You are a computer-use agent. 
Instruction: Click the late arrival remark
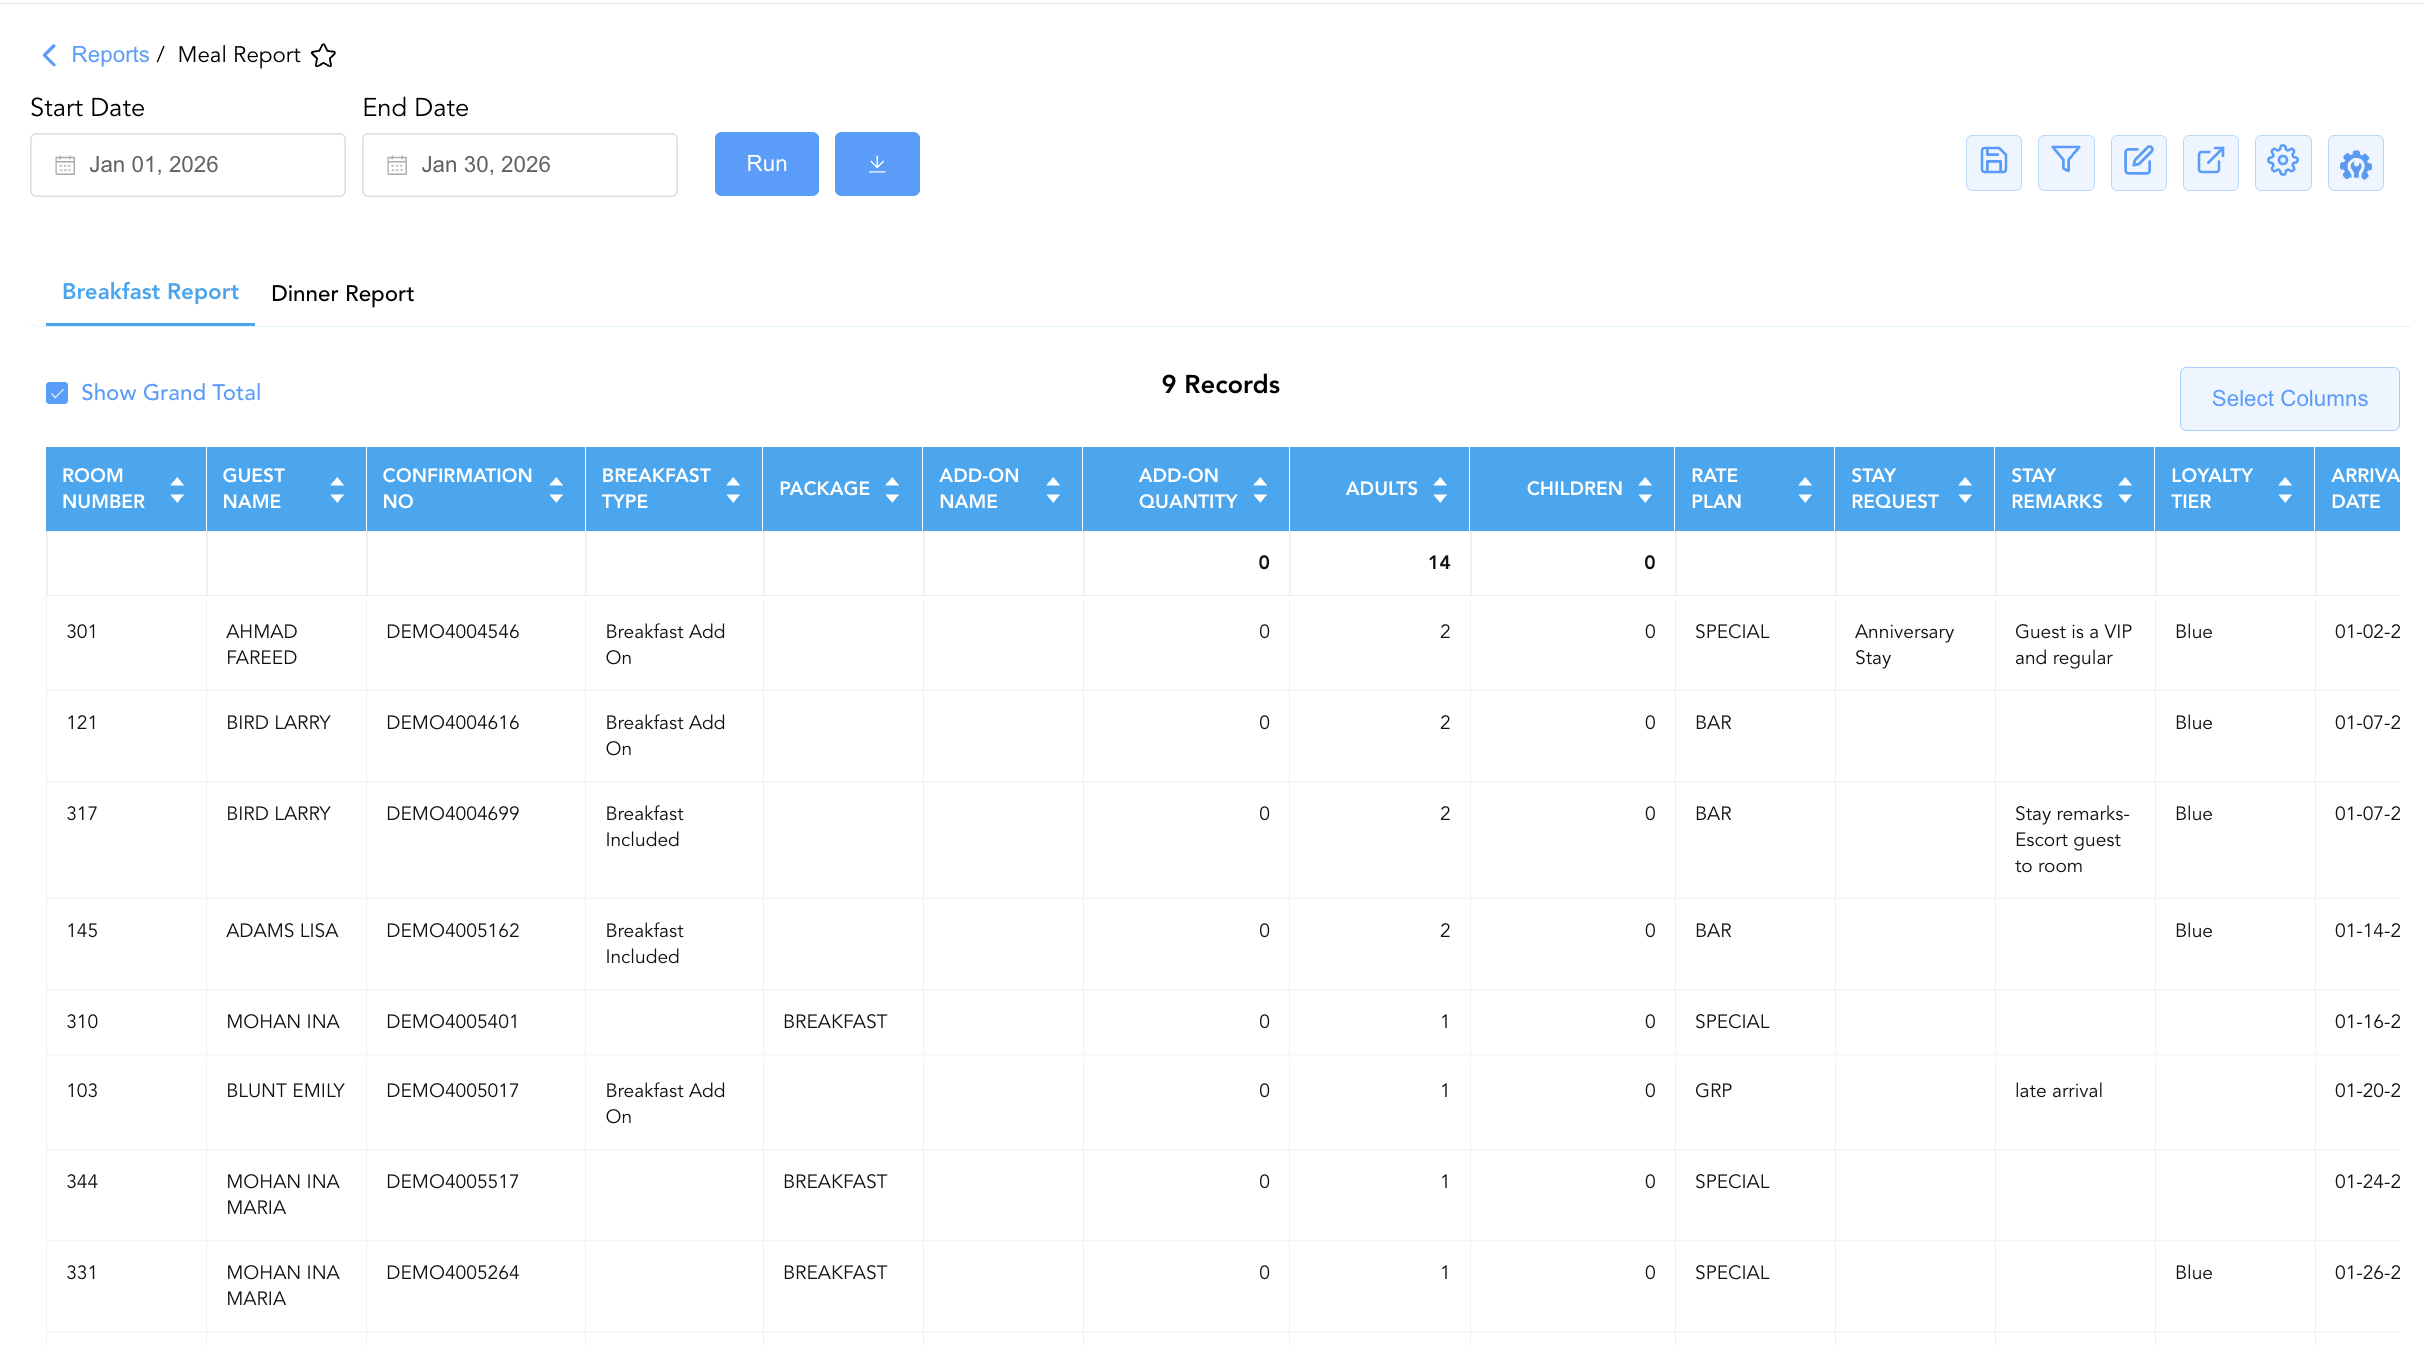pos(2059,1091)
